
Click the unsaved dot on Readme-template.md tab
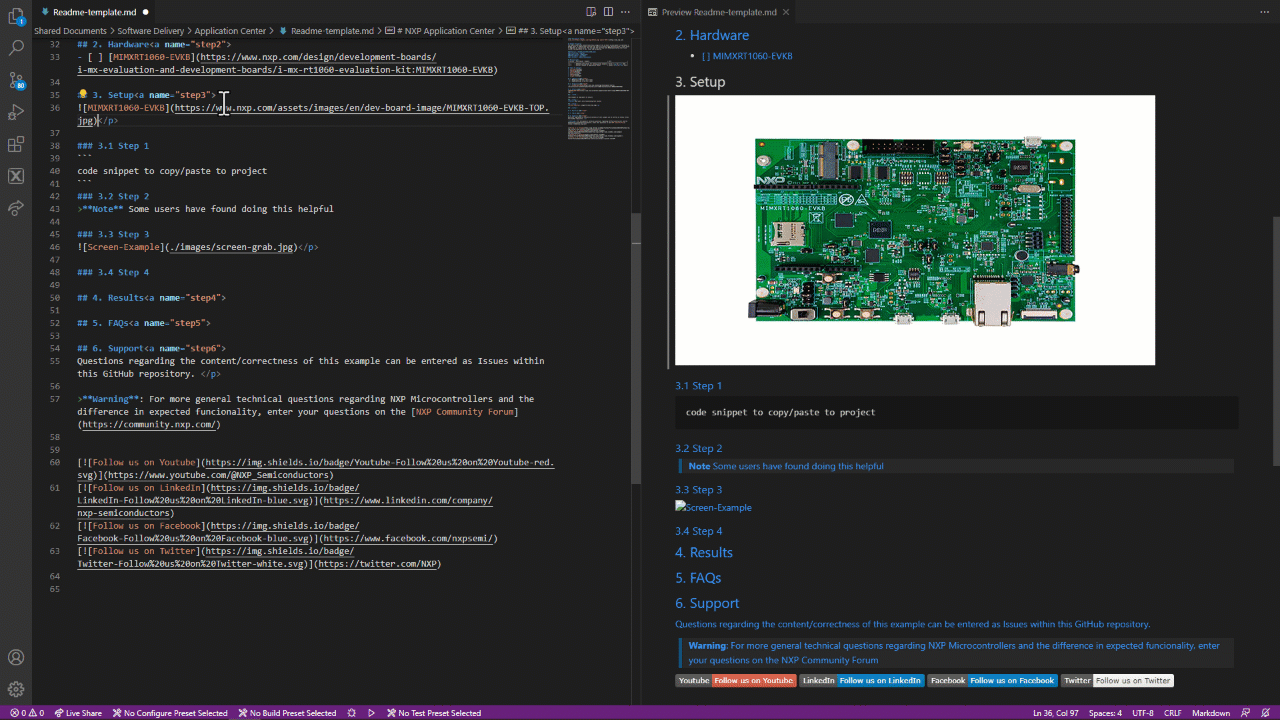click(x=146, y=12)
